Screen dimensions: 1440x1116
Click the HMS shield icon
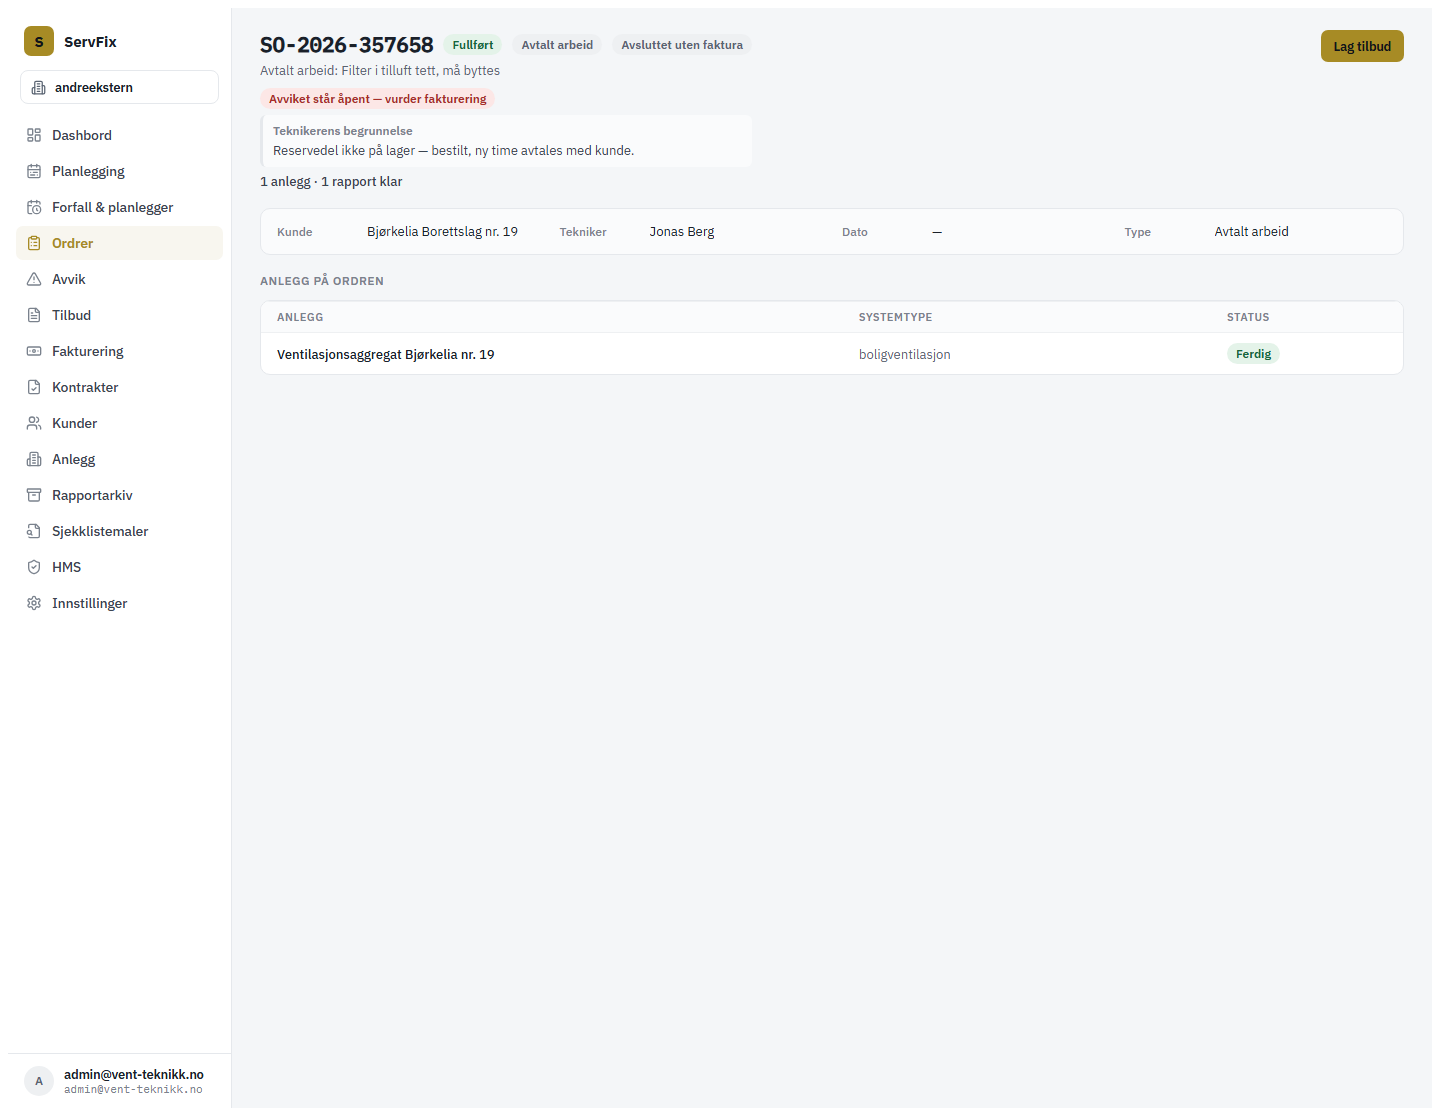tap(34, 567)
